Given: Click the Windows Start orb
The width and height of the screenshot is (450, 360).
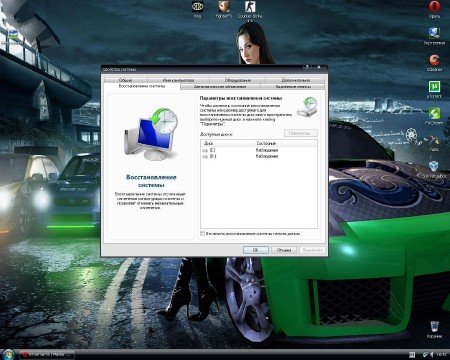Looking at the screenshot, I should pos(8,354).
